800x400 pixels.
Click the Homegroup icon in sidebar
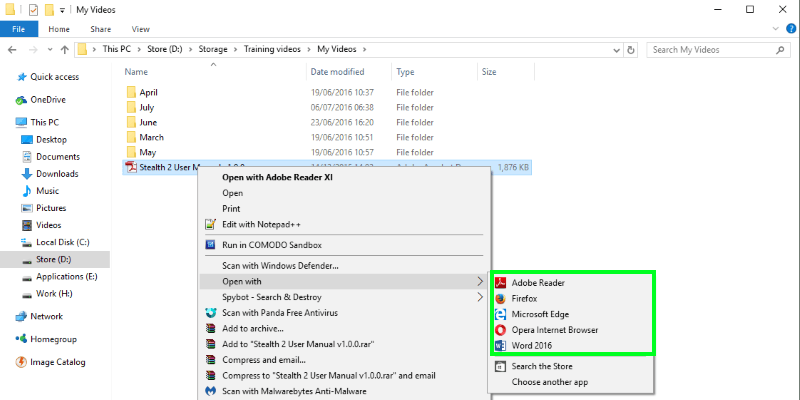pyautogui.click(x=21, y=339)
